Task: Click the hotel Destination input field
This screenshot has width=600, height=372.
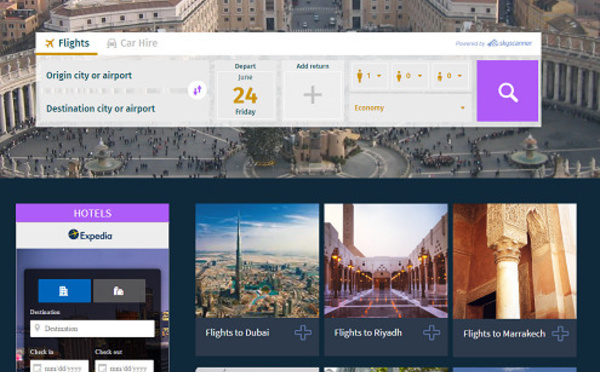Action: (x=92, y=328)
